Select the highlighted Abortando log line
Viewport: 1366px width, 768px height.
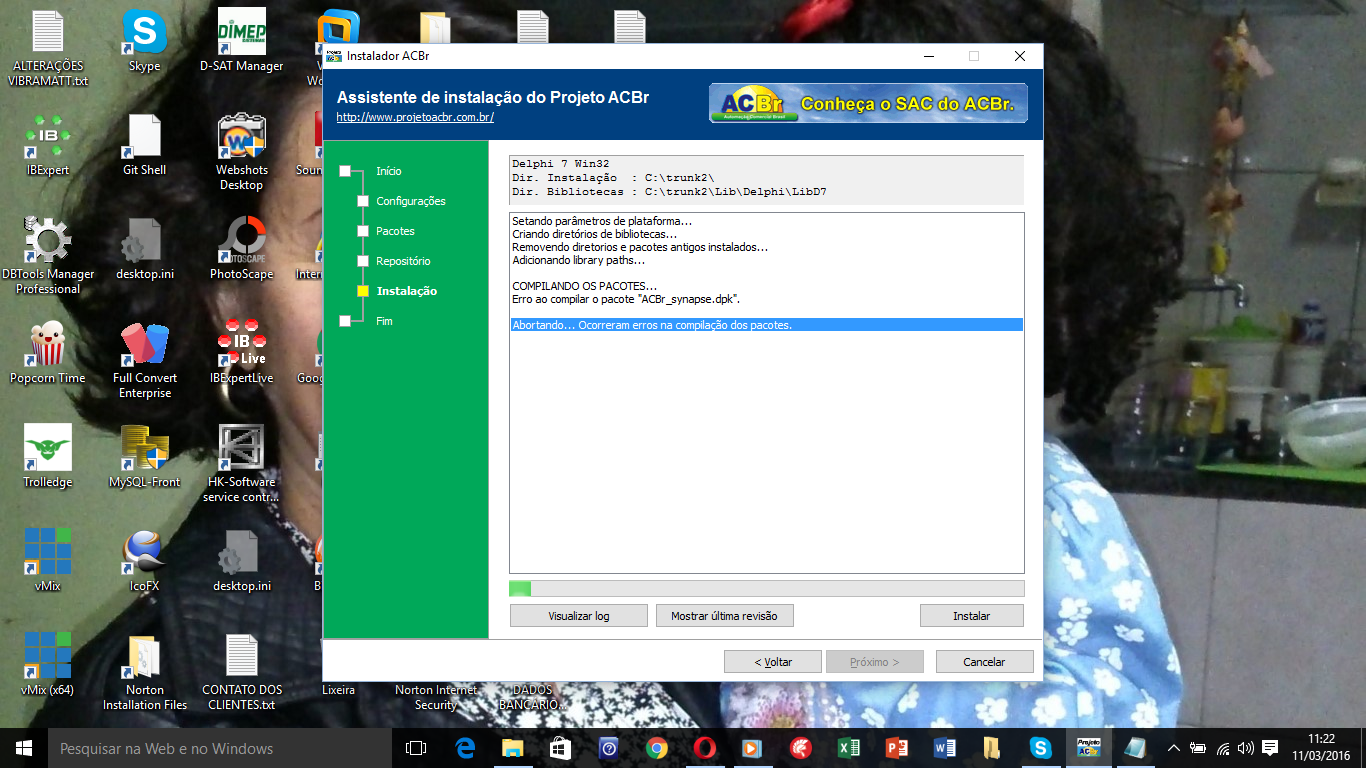766,325
